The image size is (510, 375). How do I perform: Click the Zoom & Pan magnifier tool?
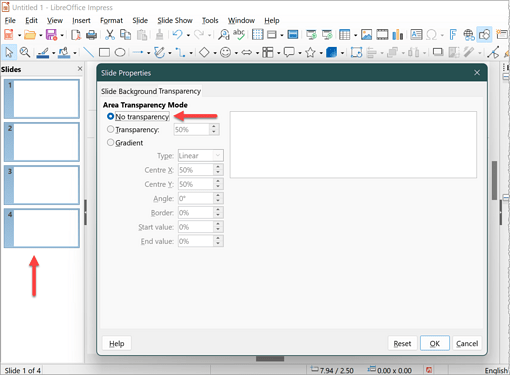click(x=25, y=52)
